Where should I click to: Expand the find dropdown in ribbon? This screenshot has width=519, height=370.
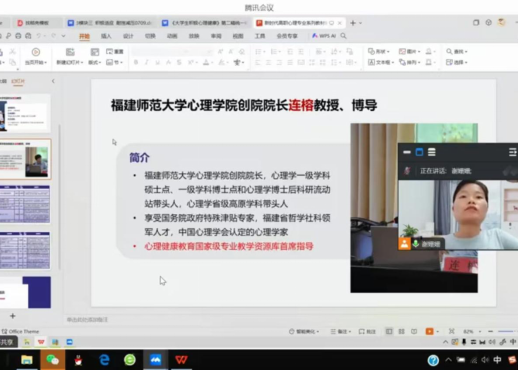tap(457, 51)
